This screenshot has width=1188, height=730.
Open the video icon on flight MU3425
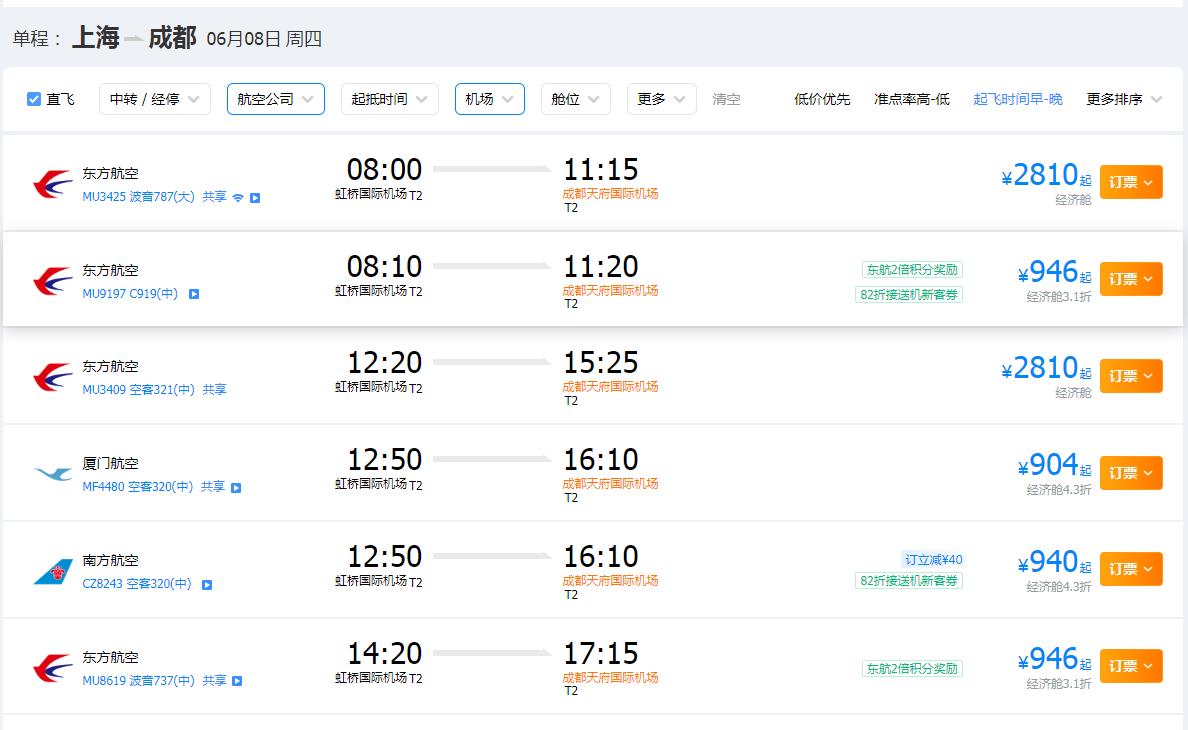coord(255,198)
